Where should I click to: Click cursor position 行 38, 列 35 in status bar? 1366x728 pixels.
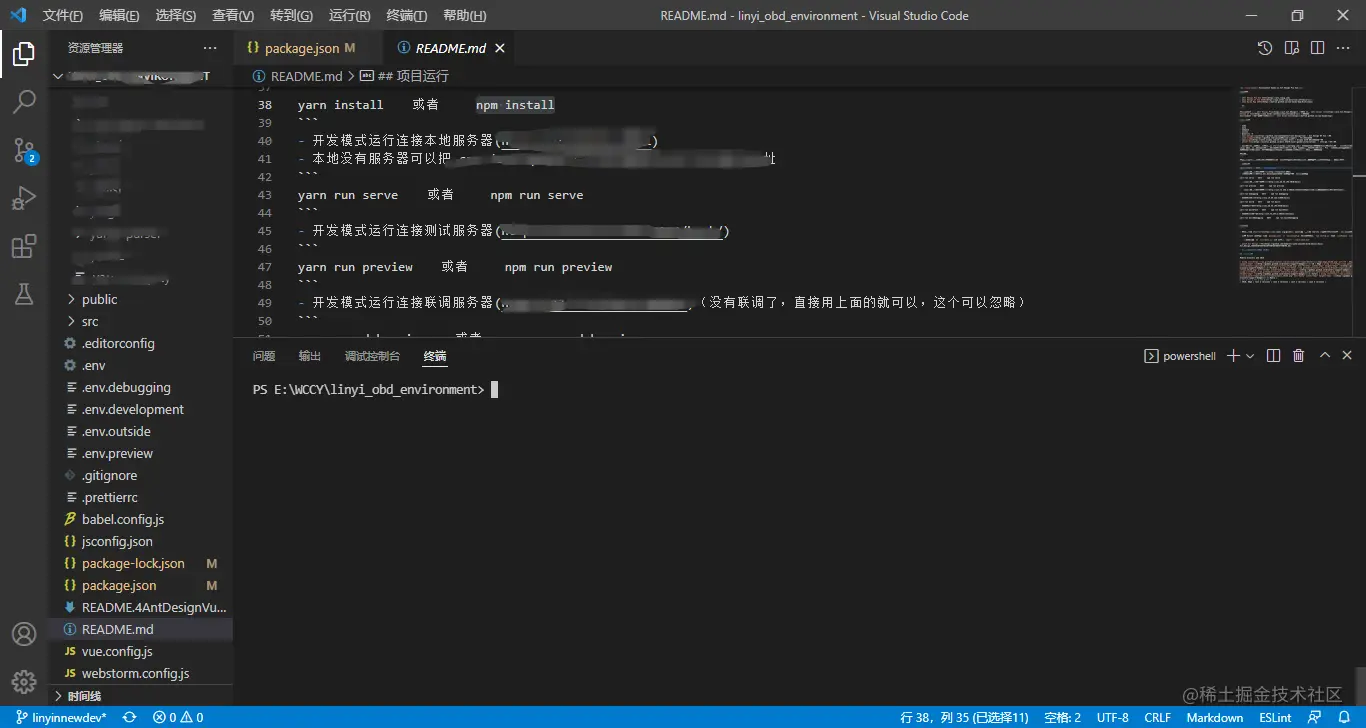[964, 717]
